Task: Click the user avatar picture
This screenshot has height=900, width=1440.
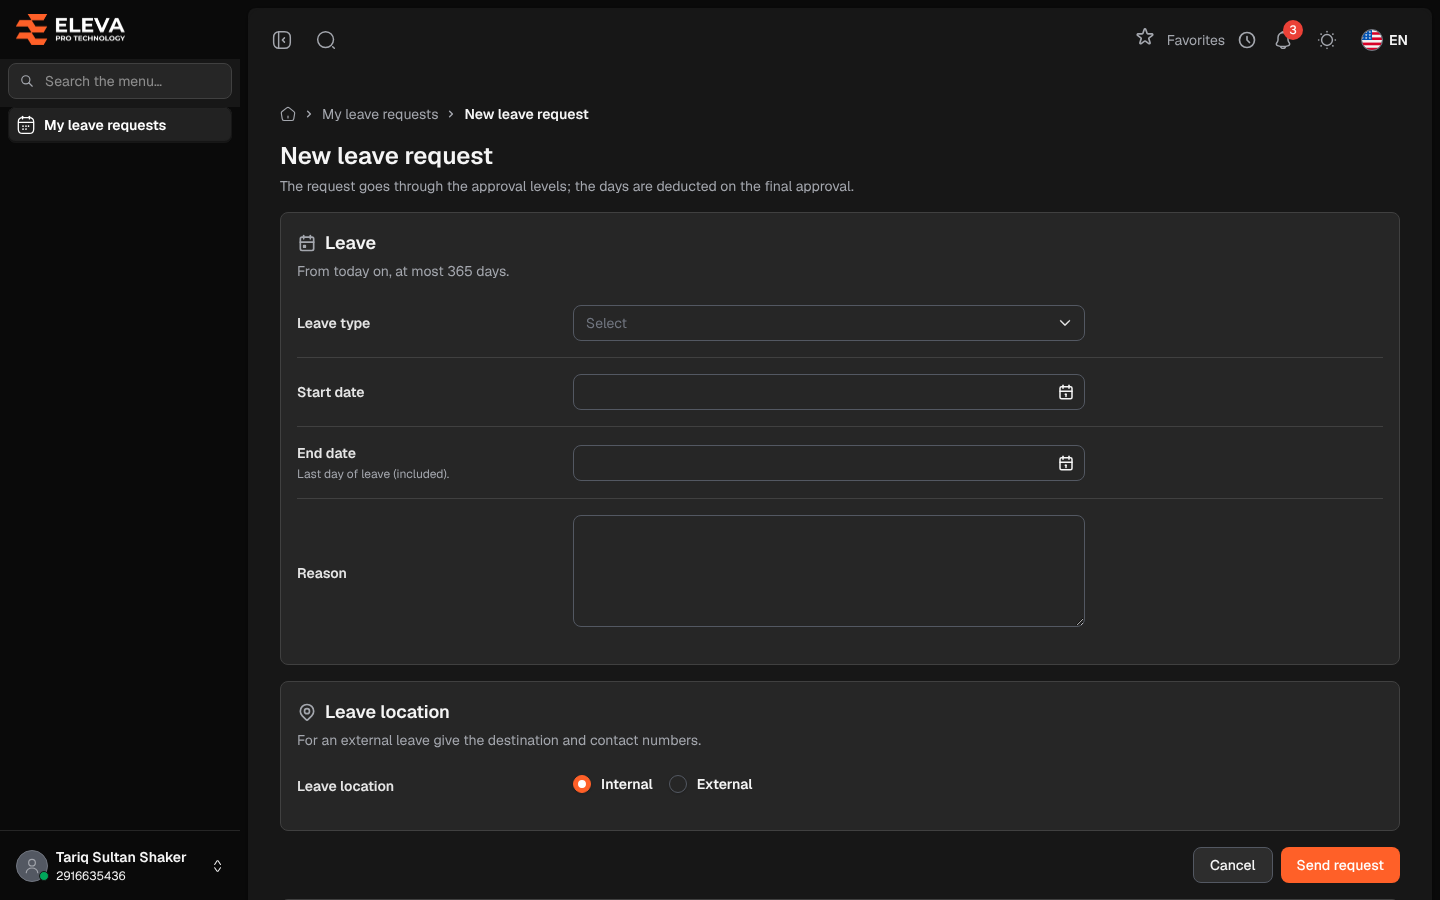Action: click(32, 866)
